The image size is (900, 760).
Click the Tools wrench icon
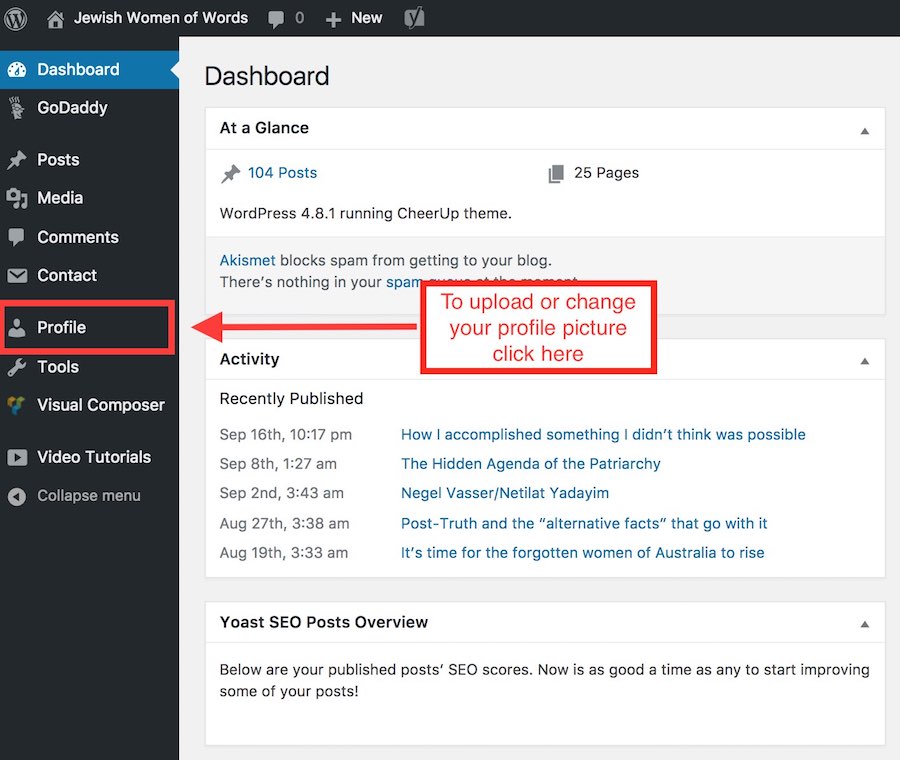click(x=17, y=367)
